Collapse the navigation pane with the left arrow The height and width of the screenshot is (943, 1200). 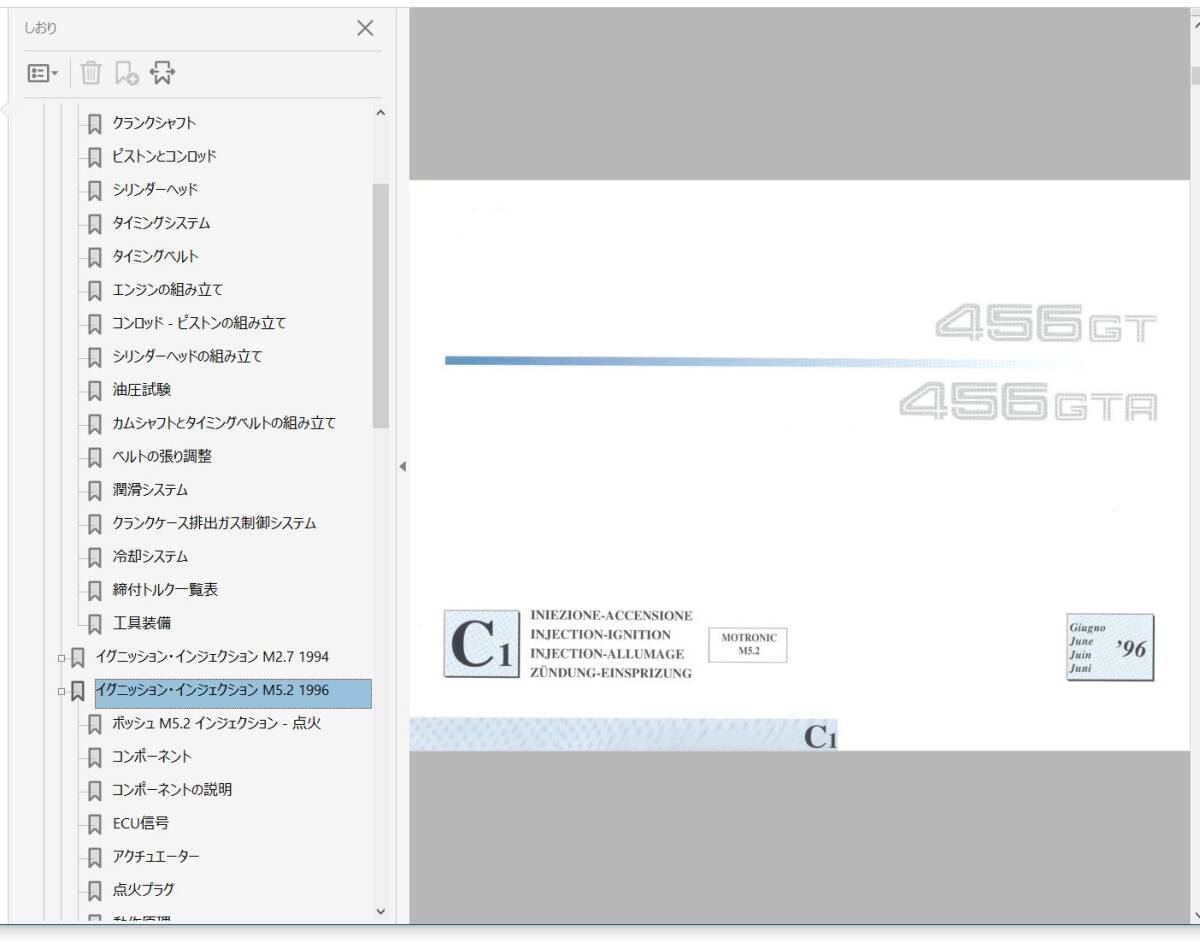tap(402, 466)
